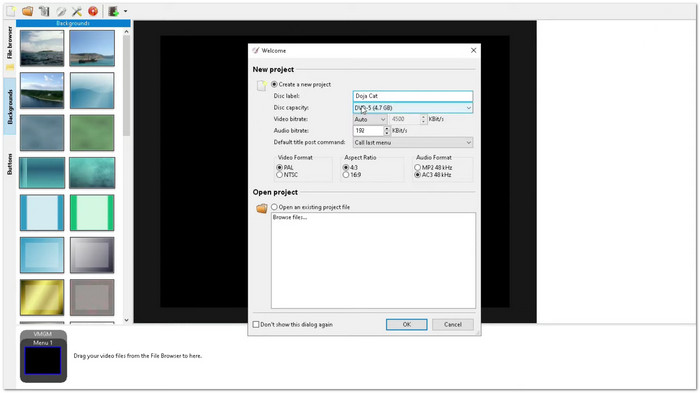Choose the 16:9 aspect ratio
Screen dimensions: 700x393
point(346,175)
